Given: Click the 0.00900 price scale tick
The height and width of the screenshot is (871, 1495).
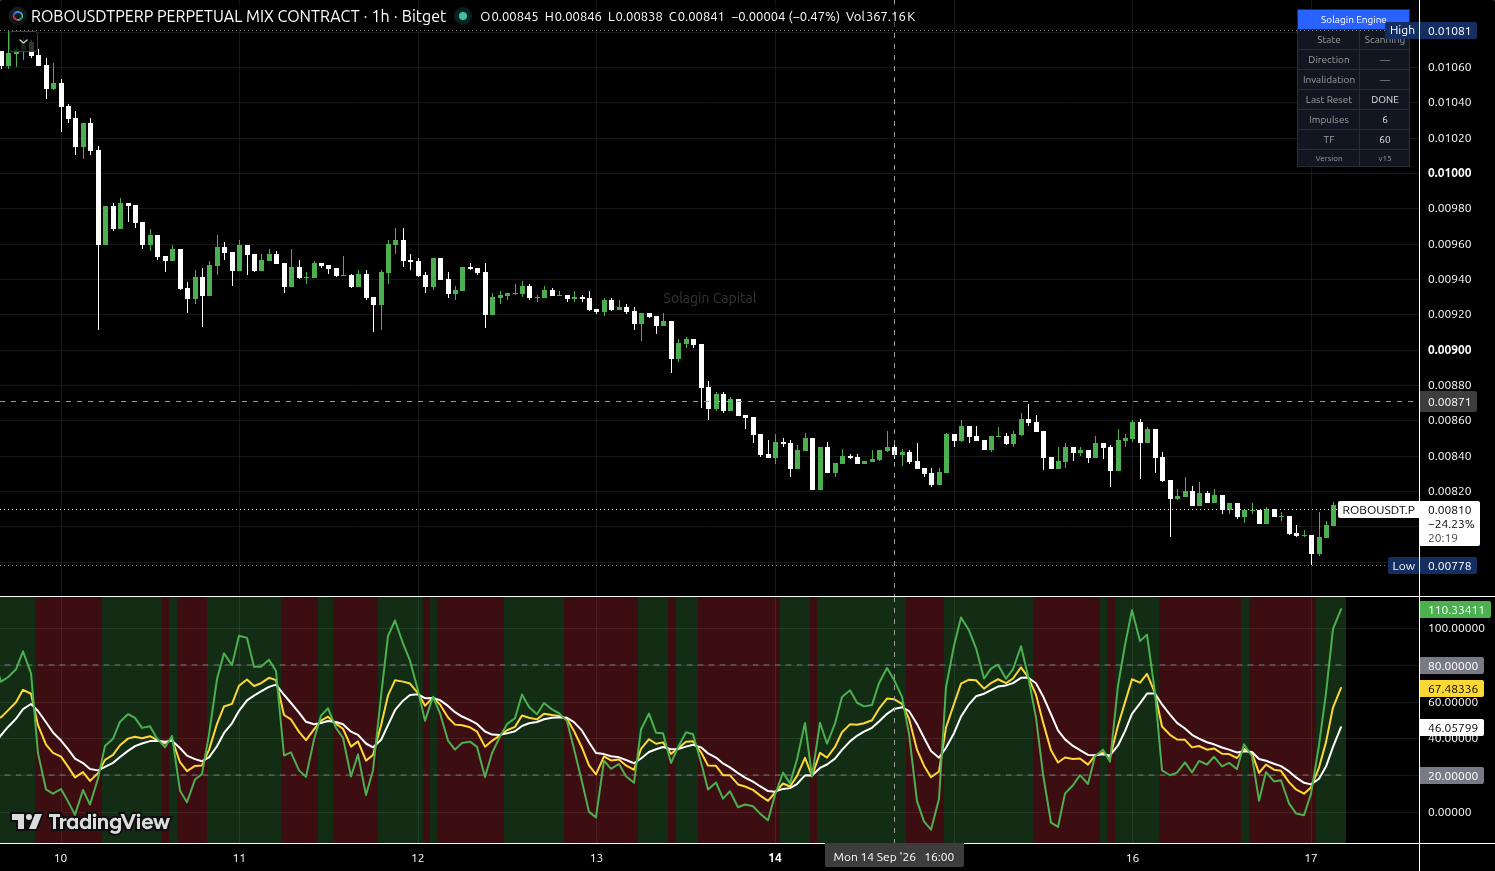Looking at the screenshot, I should tap(1449, 350).
